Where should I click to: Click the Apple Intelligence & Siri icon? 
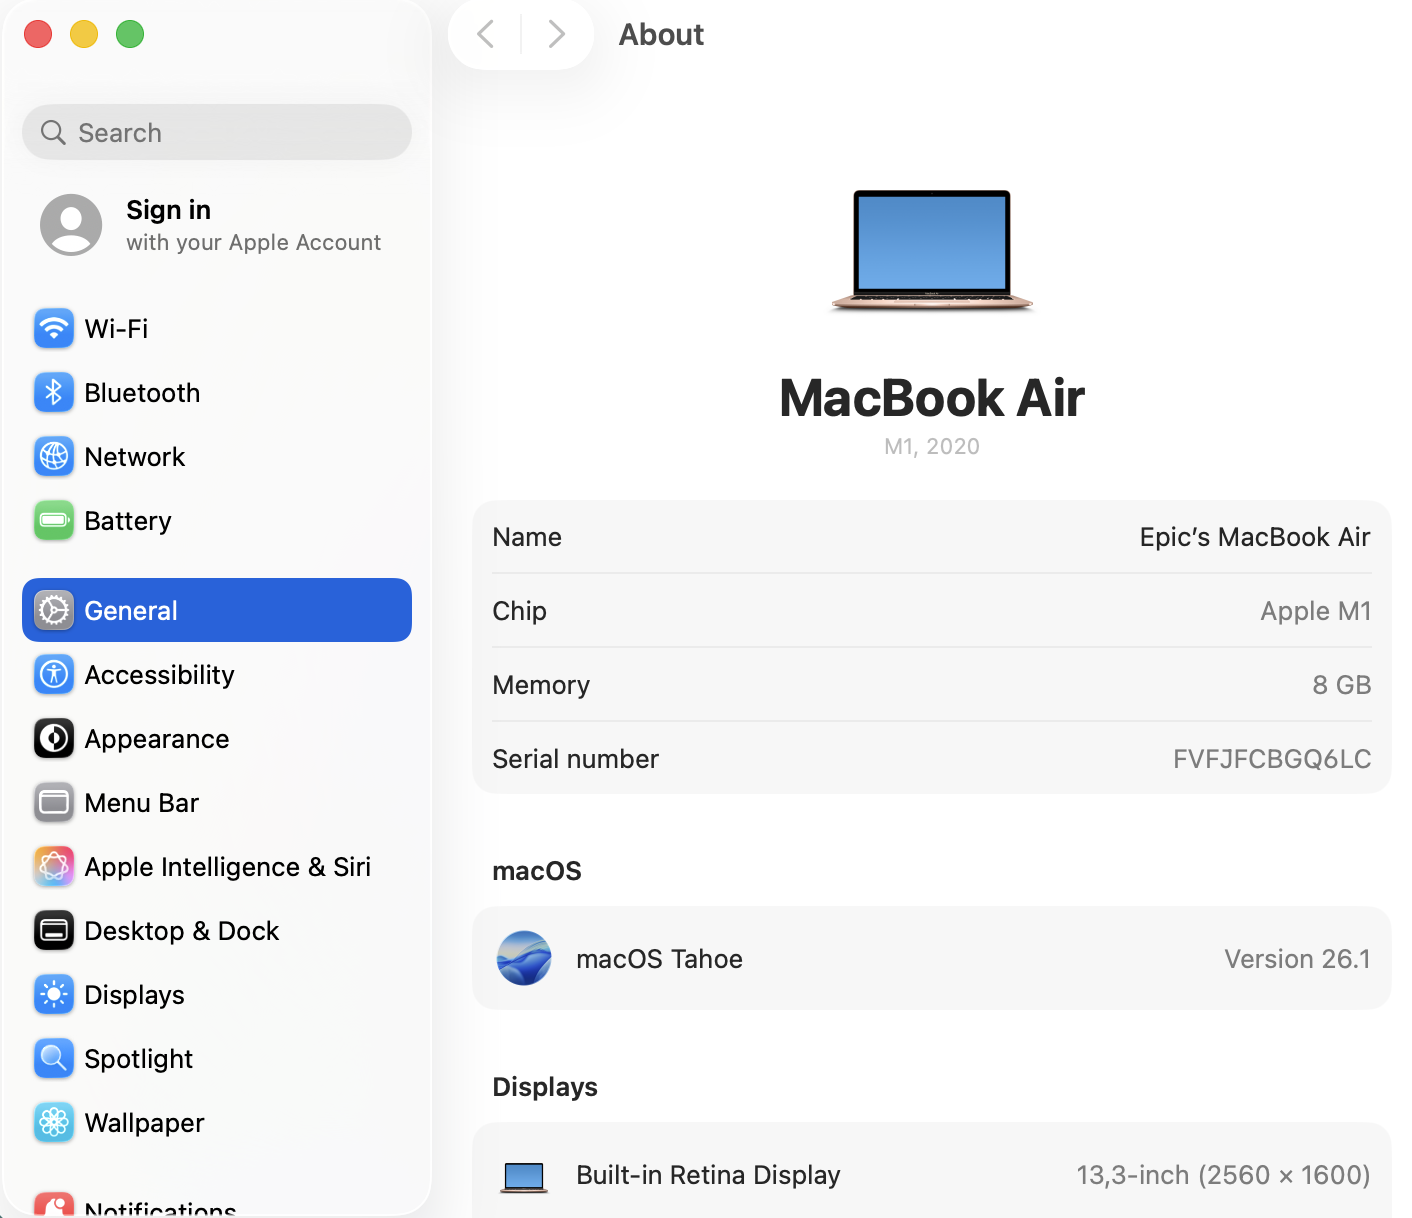tap(54, 866)
